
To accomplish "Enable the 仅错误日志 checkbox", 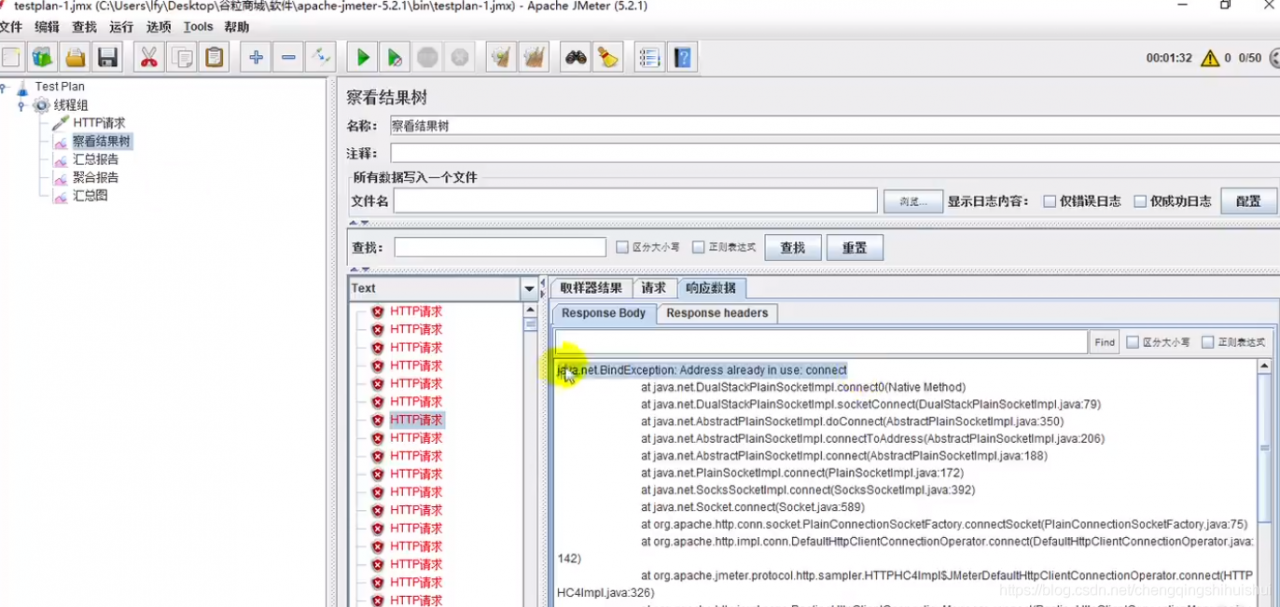I will 1050,201.
